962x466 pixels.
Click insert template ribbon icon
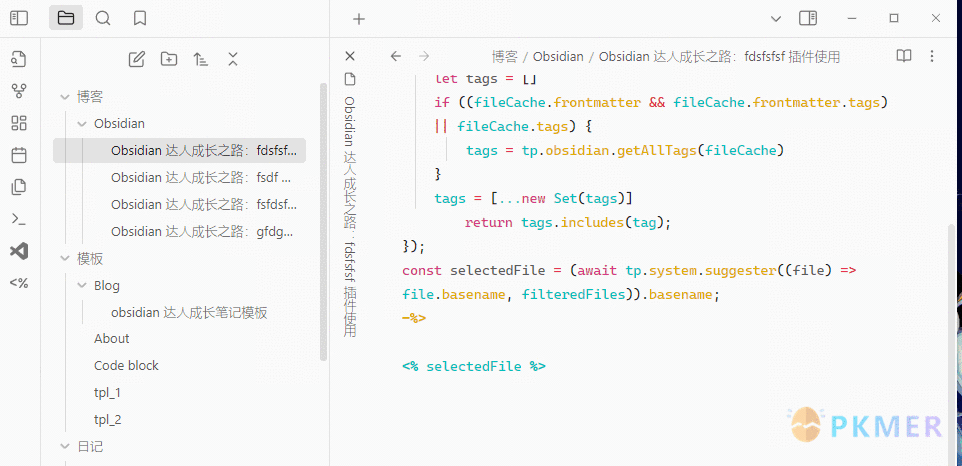(19, 187)
